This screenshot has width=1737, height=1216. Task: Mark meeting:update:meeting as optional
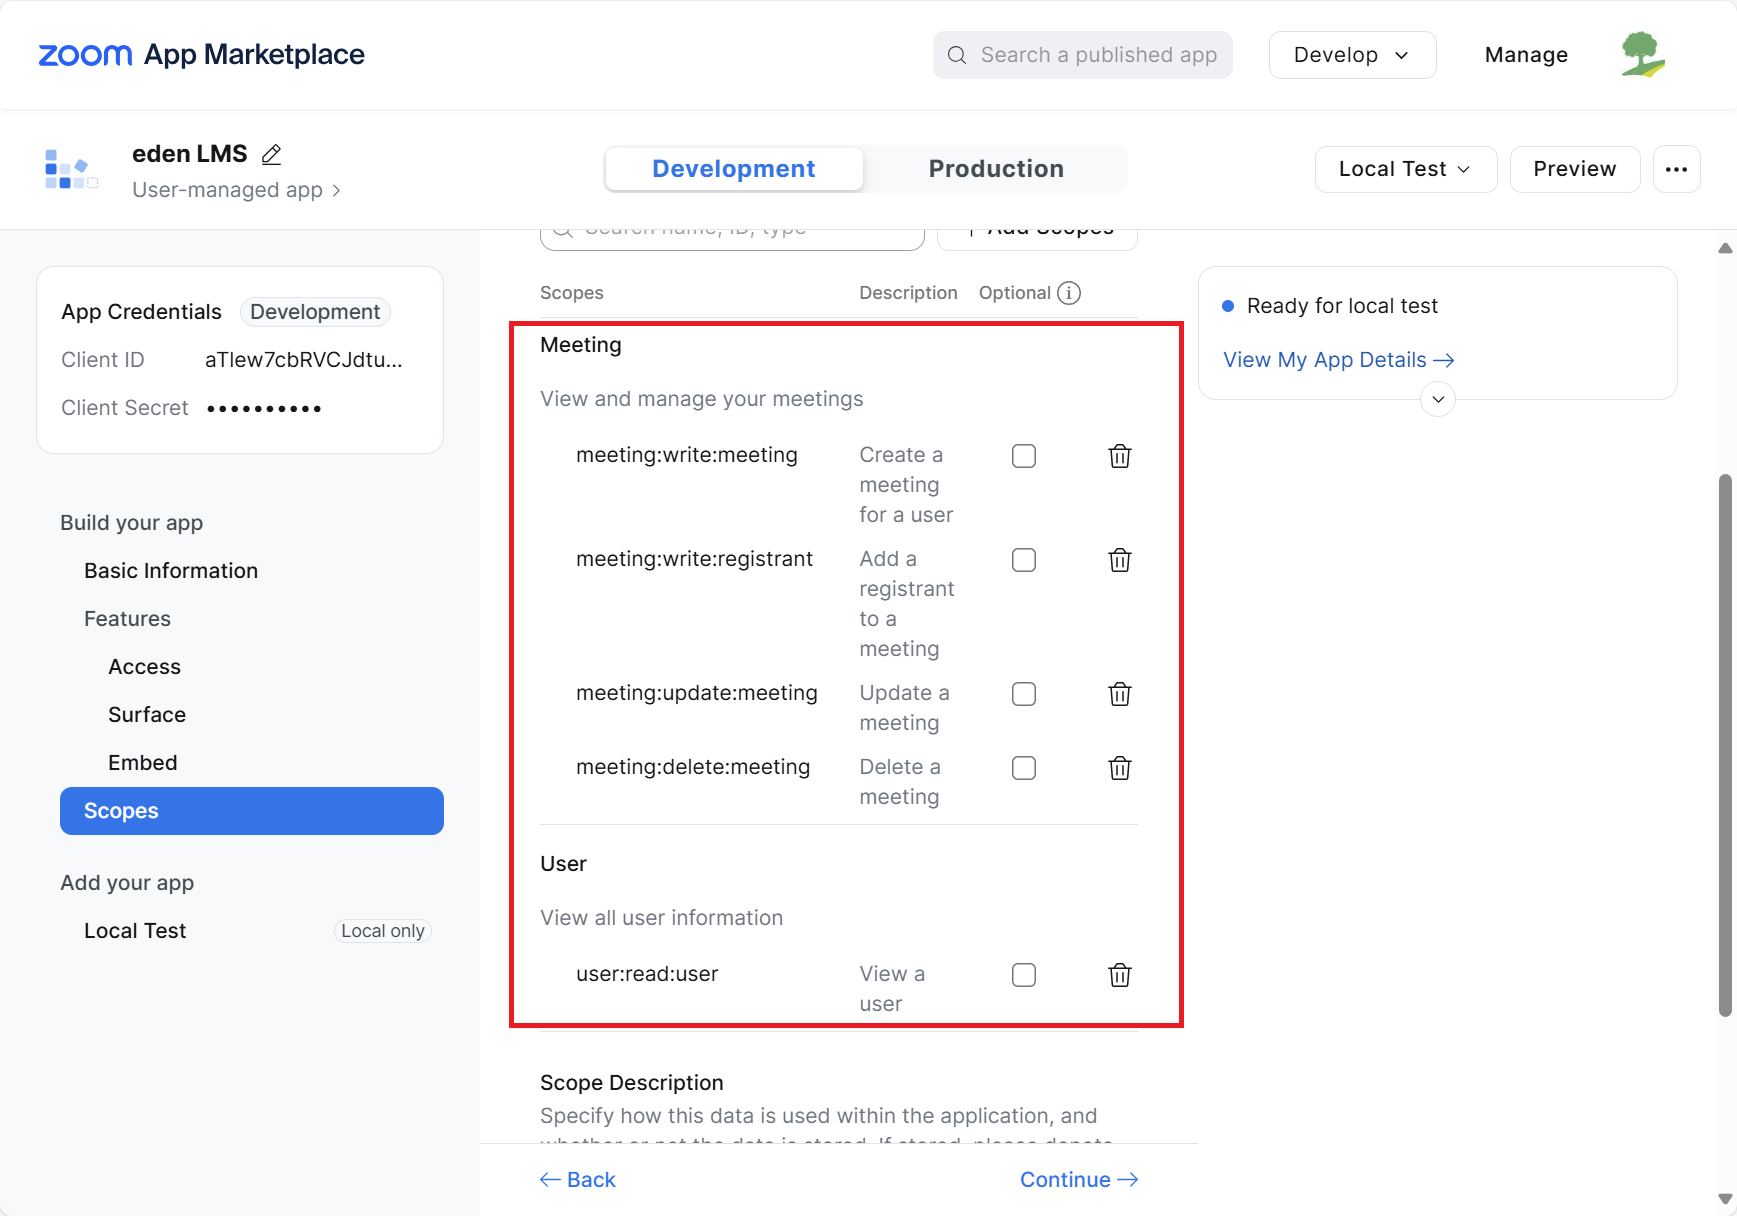click(1024, 694)
